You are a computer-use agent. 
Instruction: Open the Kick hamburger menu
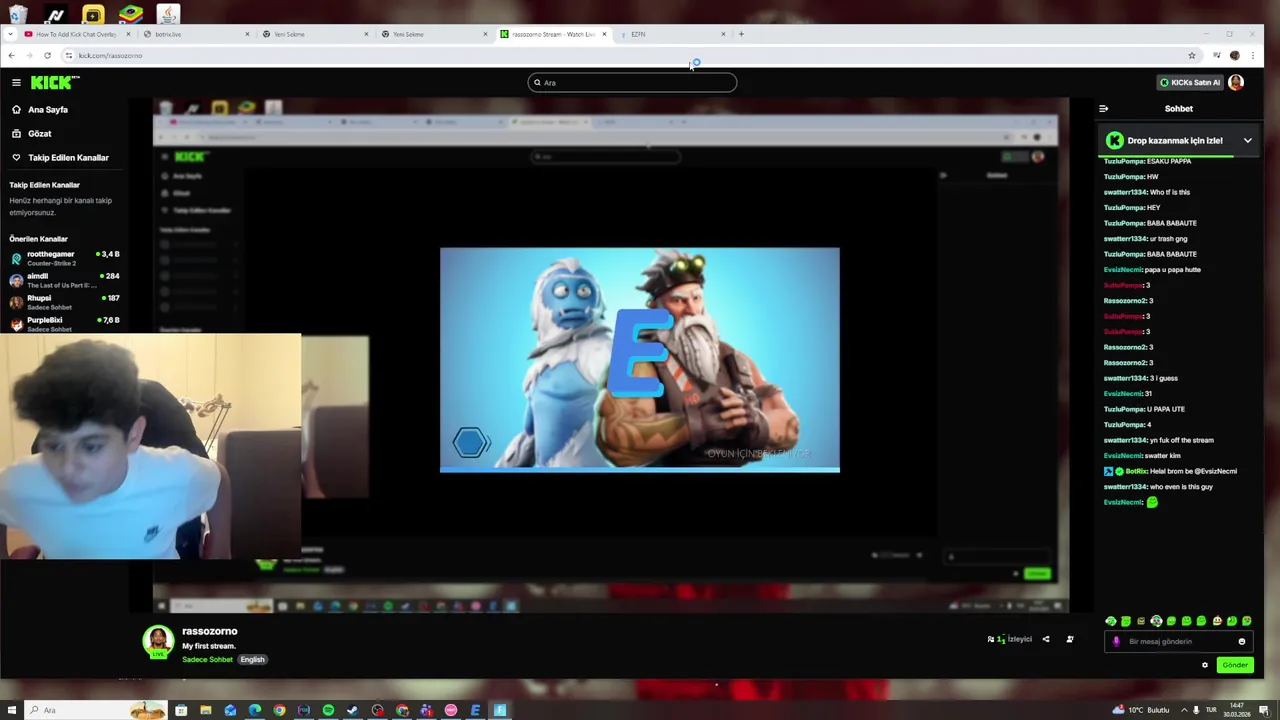click(x=16, y=82)
